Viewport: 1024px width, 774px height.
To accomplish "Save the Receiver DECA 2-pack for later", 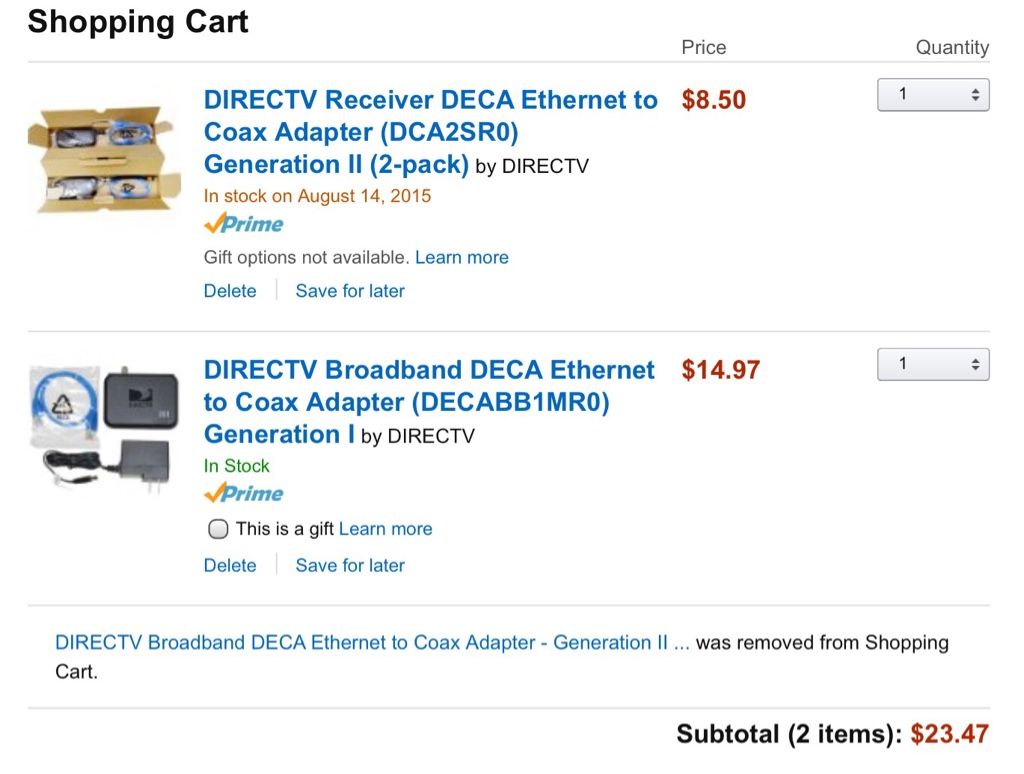I will coord(350,291).
